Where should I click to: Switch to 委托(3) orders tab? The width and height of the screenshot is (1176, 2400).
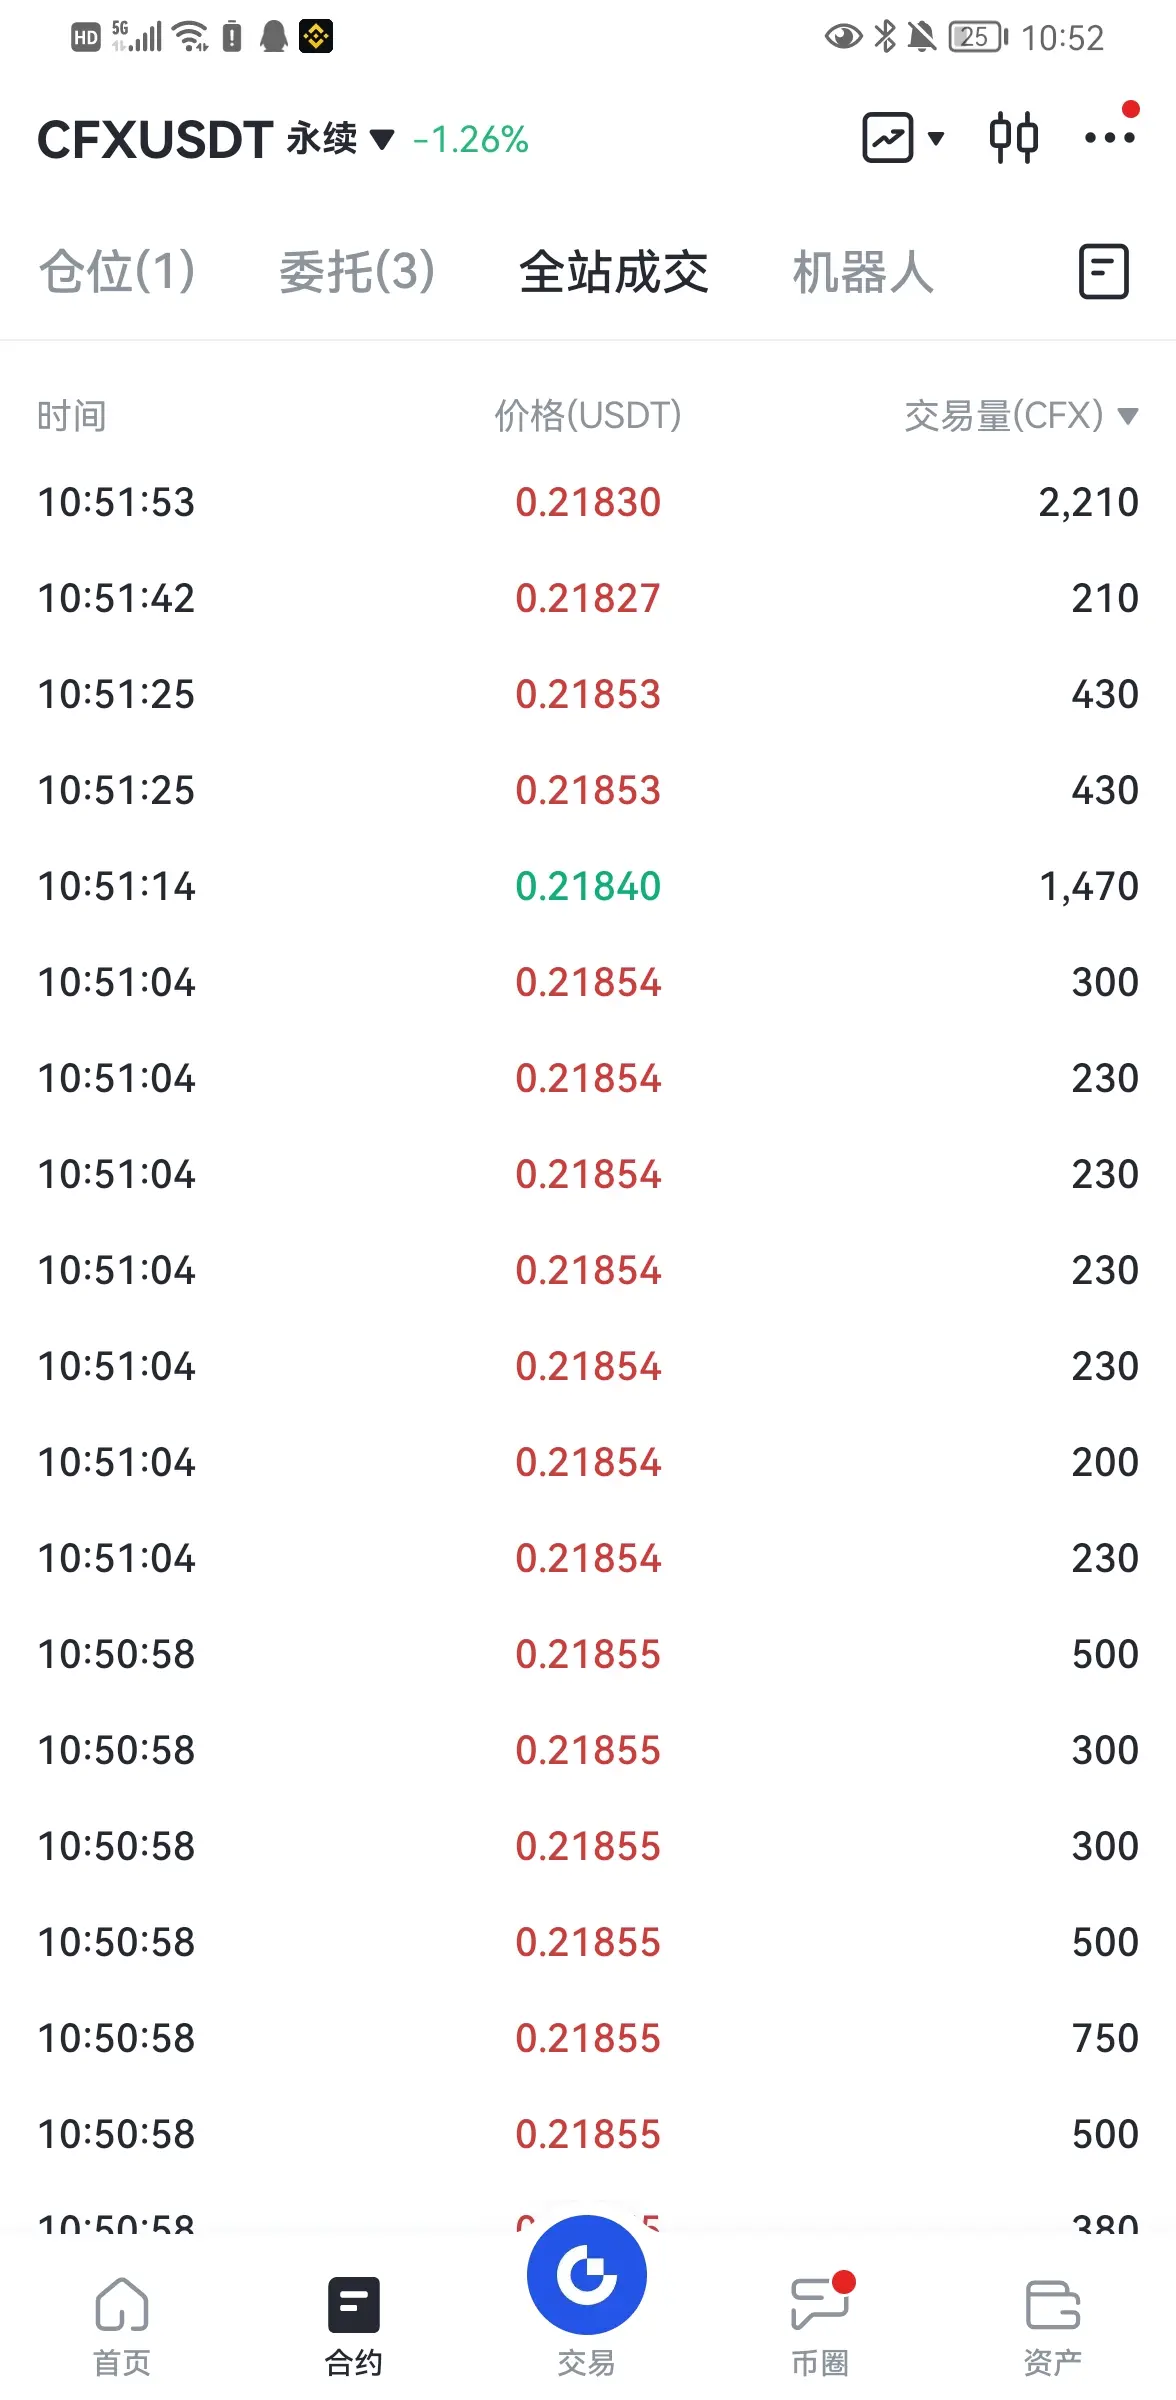(x=357, y=271)
